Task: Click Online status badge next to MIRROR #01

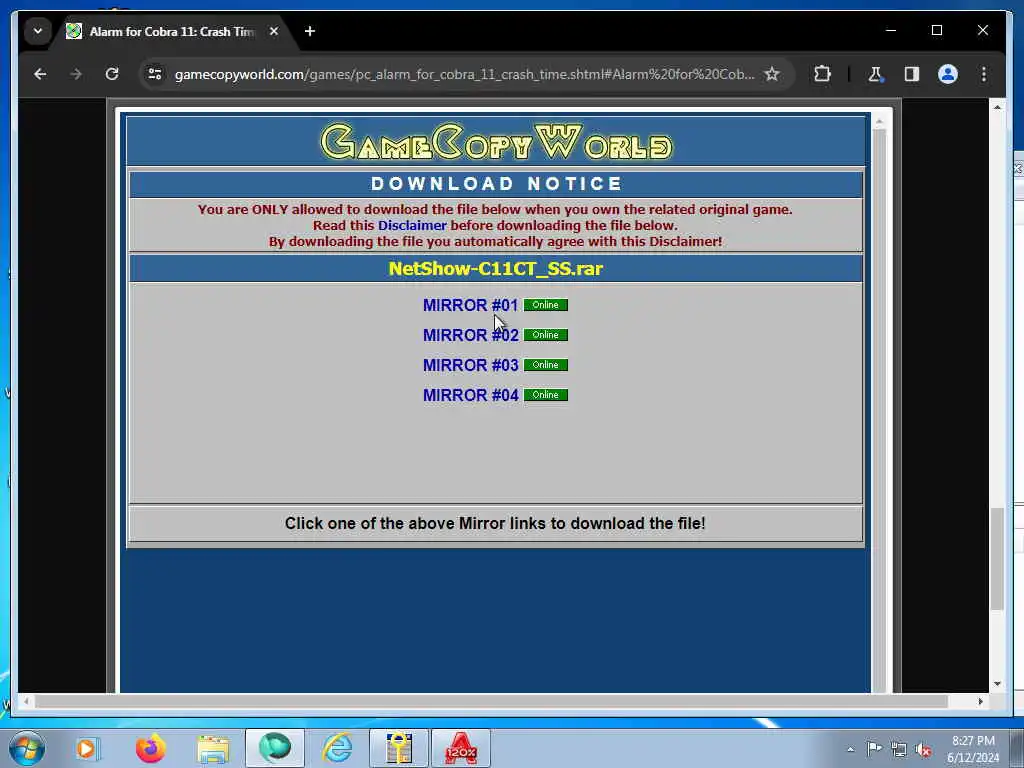Action: click(546, 305)
